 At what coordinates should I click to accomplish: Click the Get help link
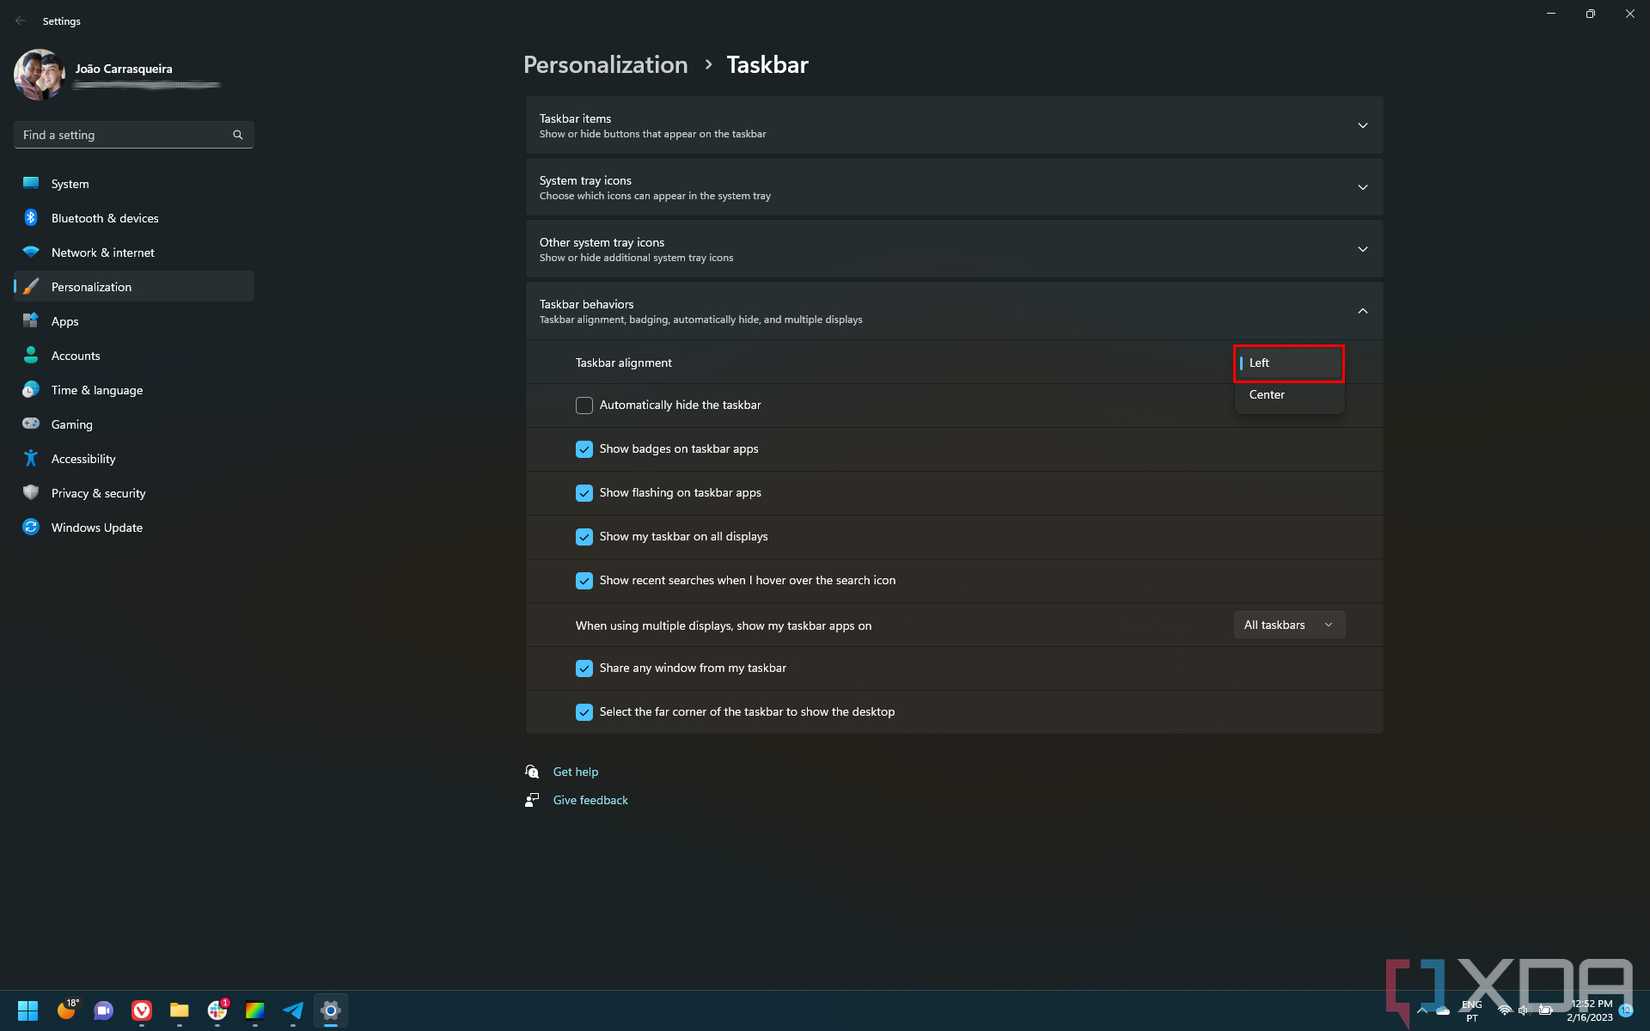[x=575, y=771]
